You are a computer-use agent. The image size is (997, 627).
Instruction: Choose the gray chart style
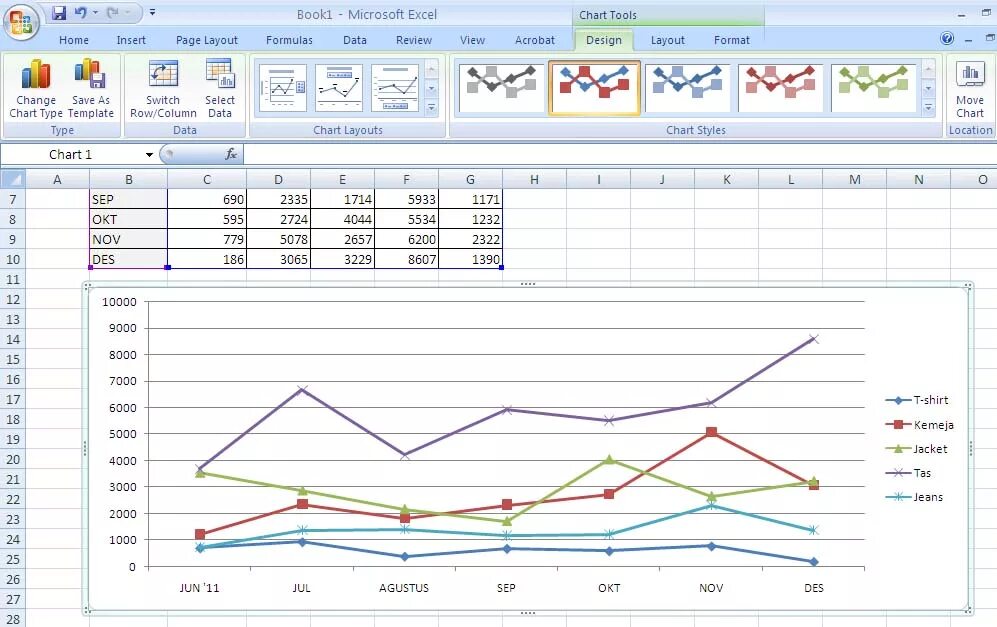(x=501, y=88)
